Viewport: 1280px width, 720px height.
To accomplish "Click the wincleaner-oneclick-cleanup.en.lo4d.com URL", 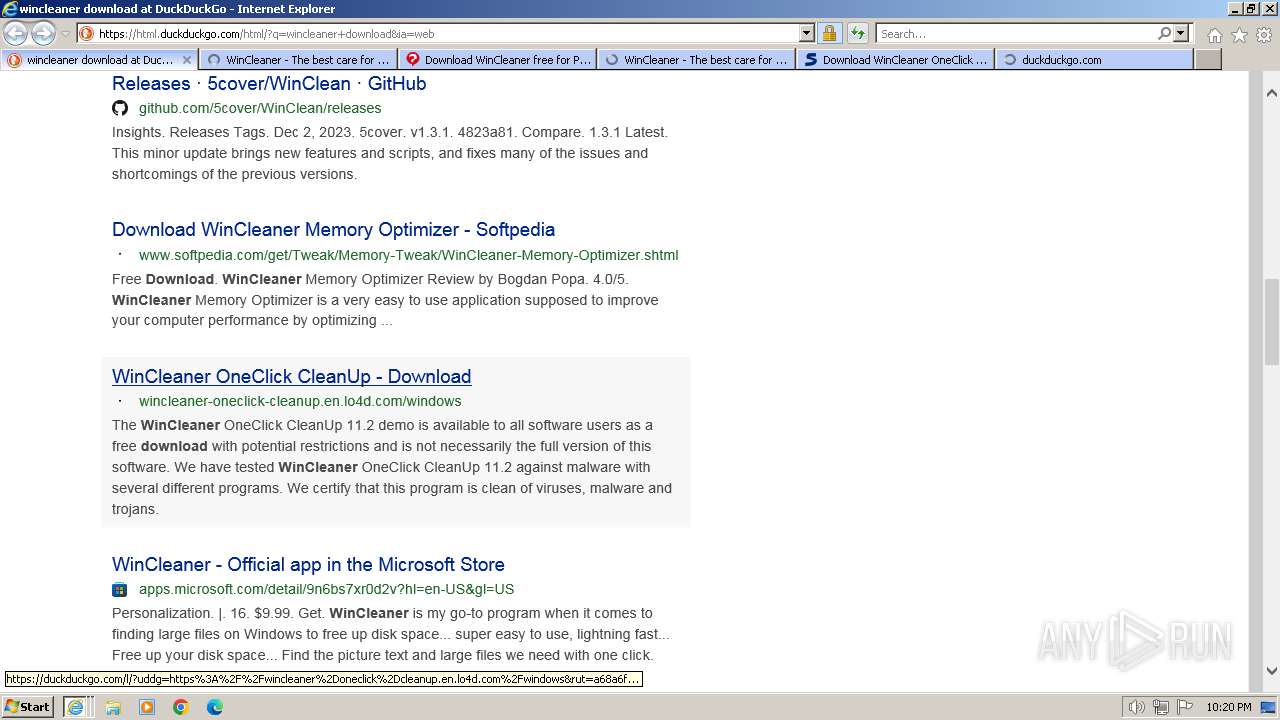I will coord(300,401).
